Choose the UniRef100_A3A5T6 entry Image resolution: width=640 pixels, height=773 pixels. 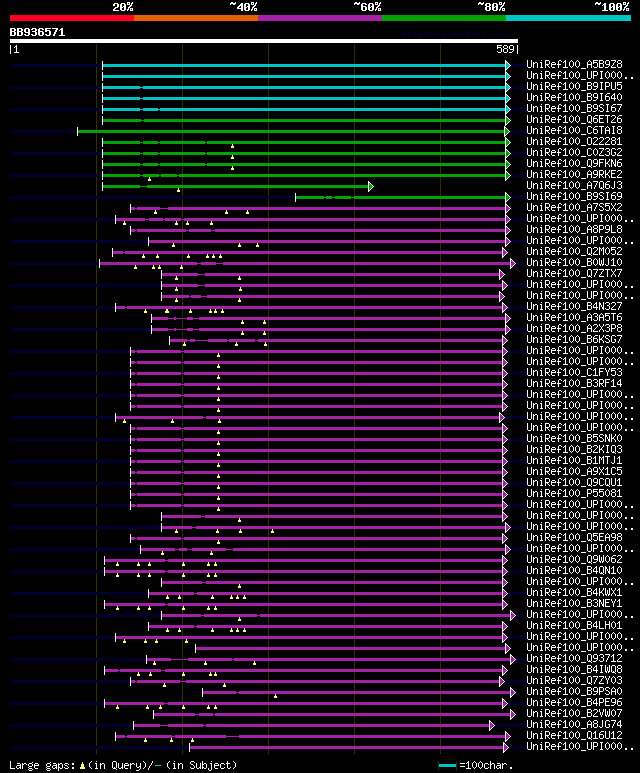tap(574, 317)
